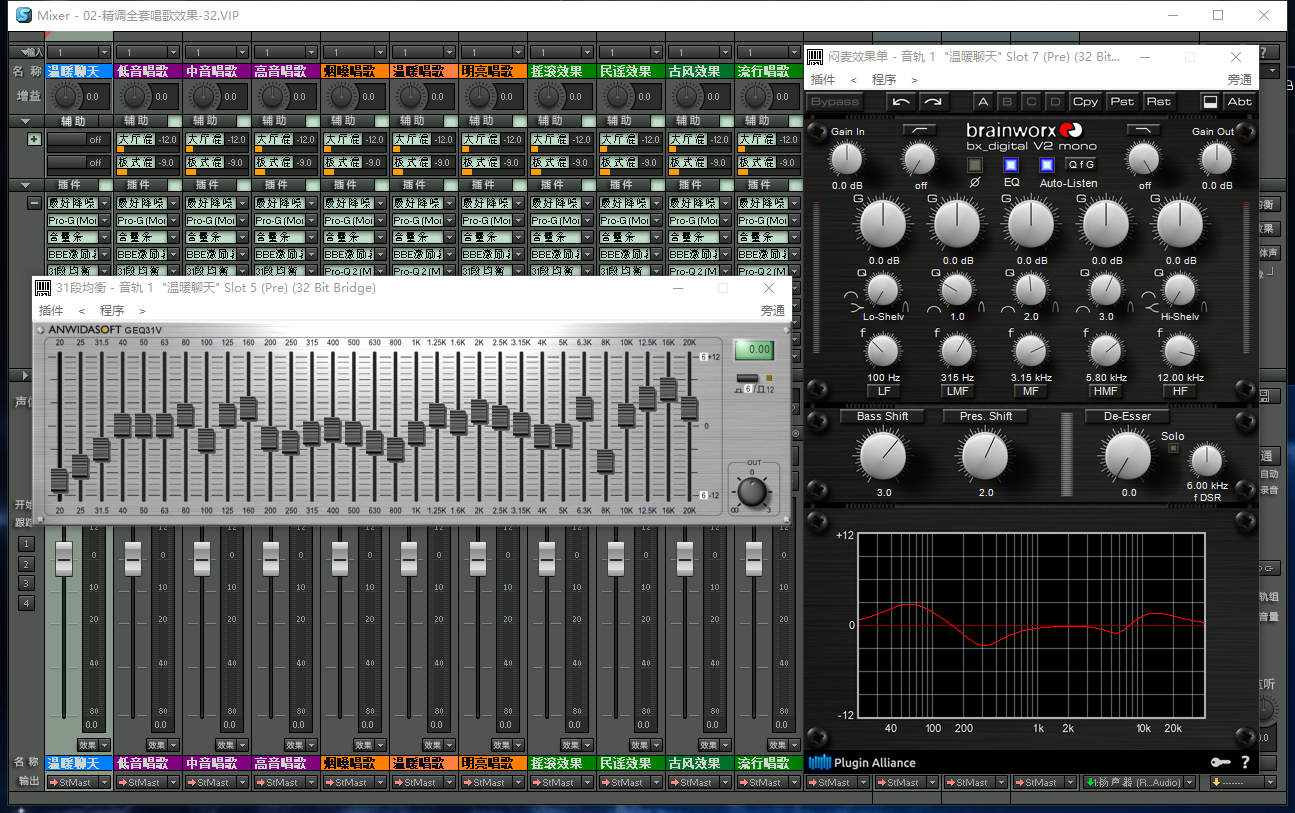Open 程序 menu in 31段均衡 window
1295x813 pixels.
112,311
